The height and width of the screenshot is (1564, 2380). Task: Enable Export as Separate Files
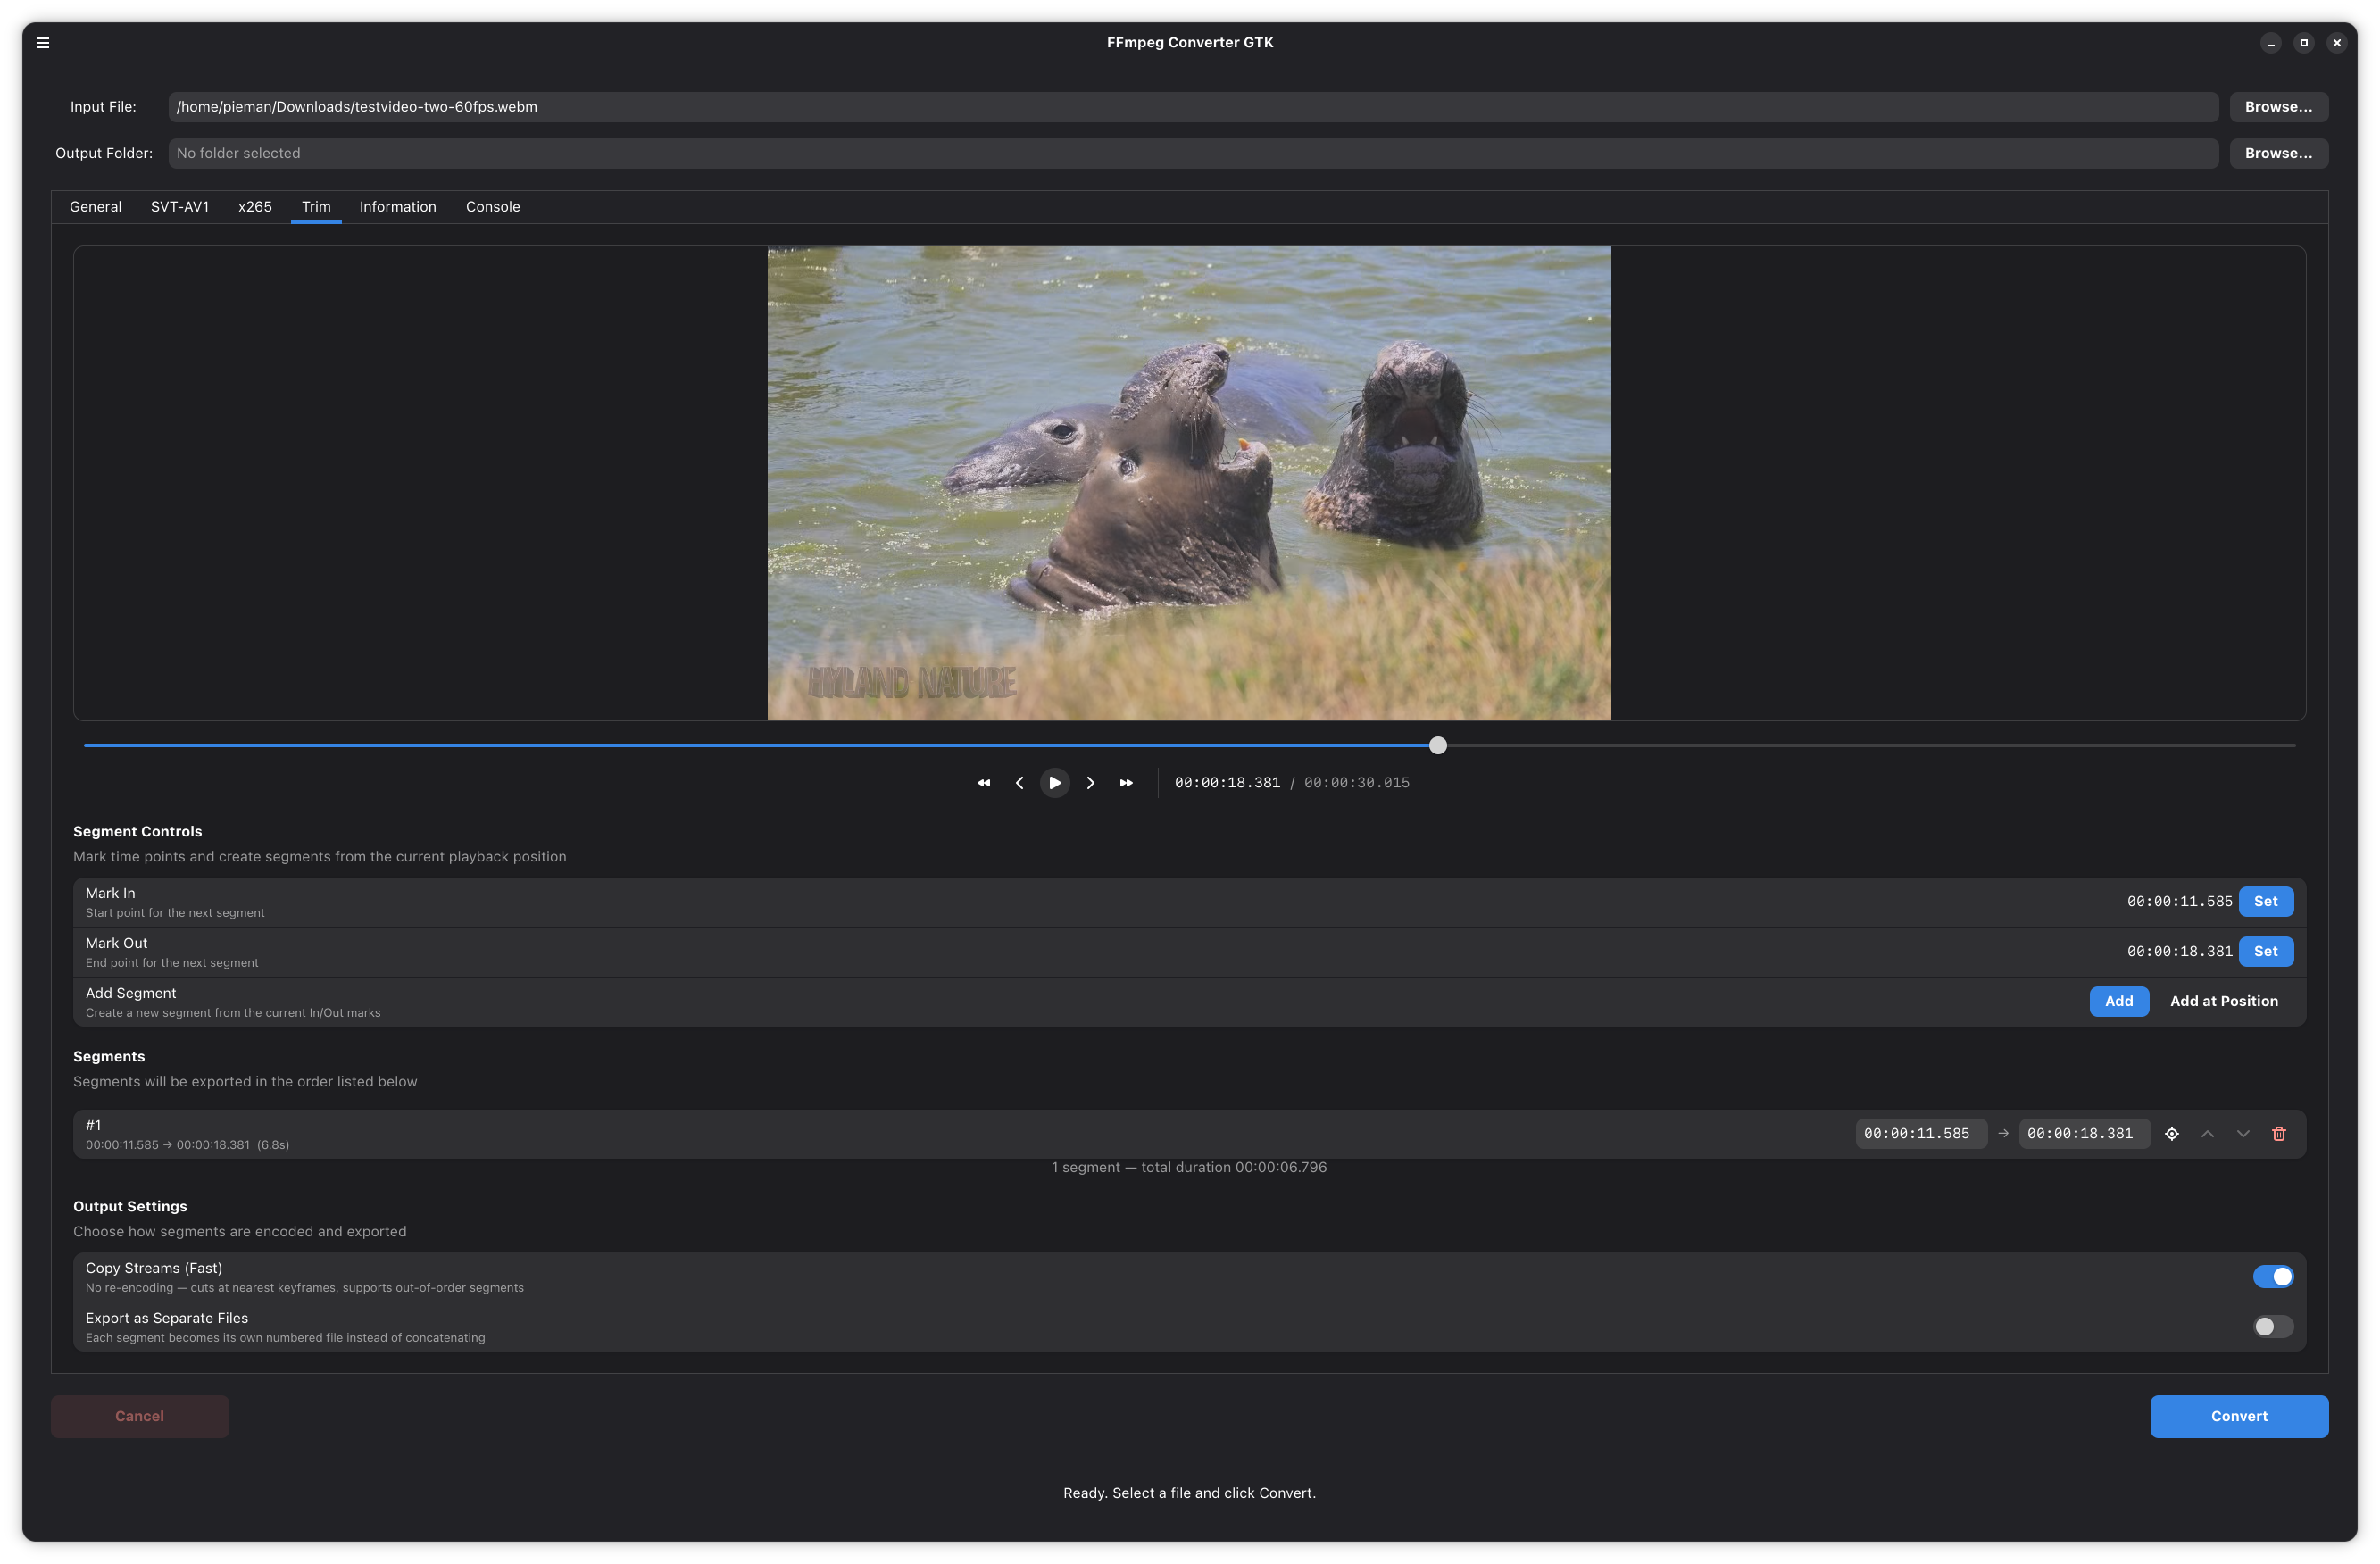tap(2272, 1326)
